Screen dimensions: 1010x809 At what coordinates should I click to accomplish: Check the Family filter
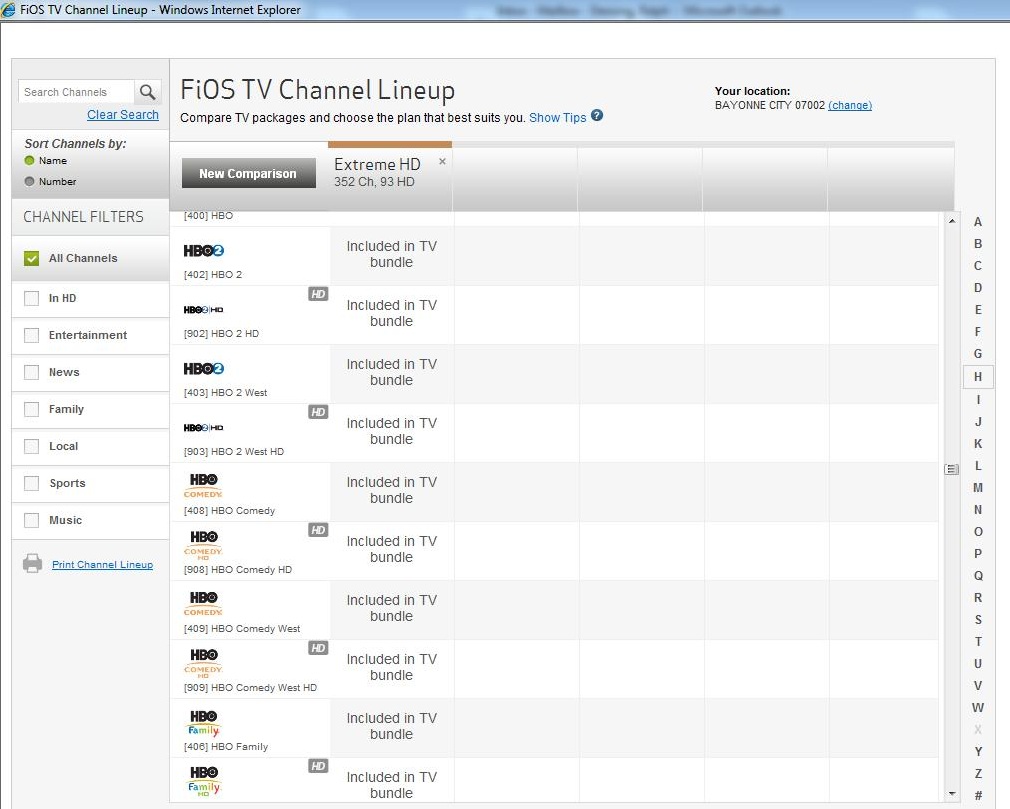pos(31,409)
